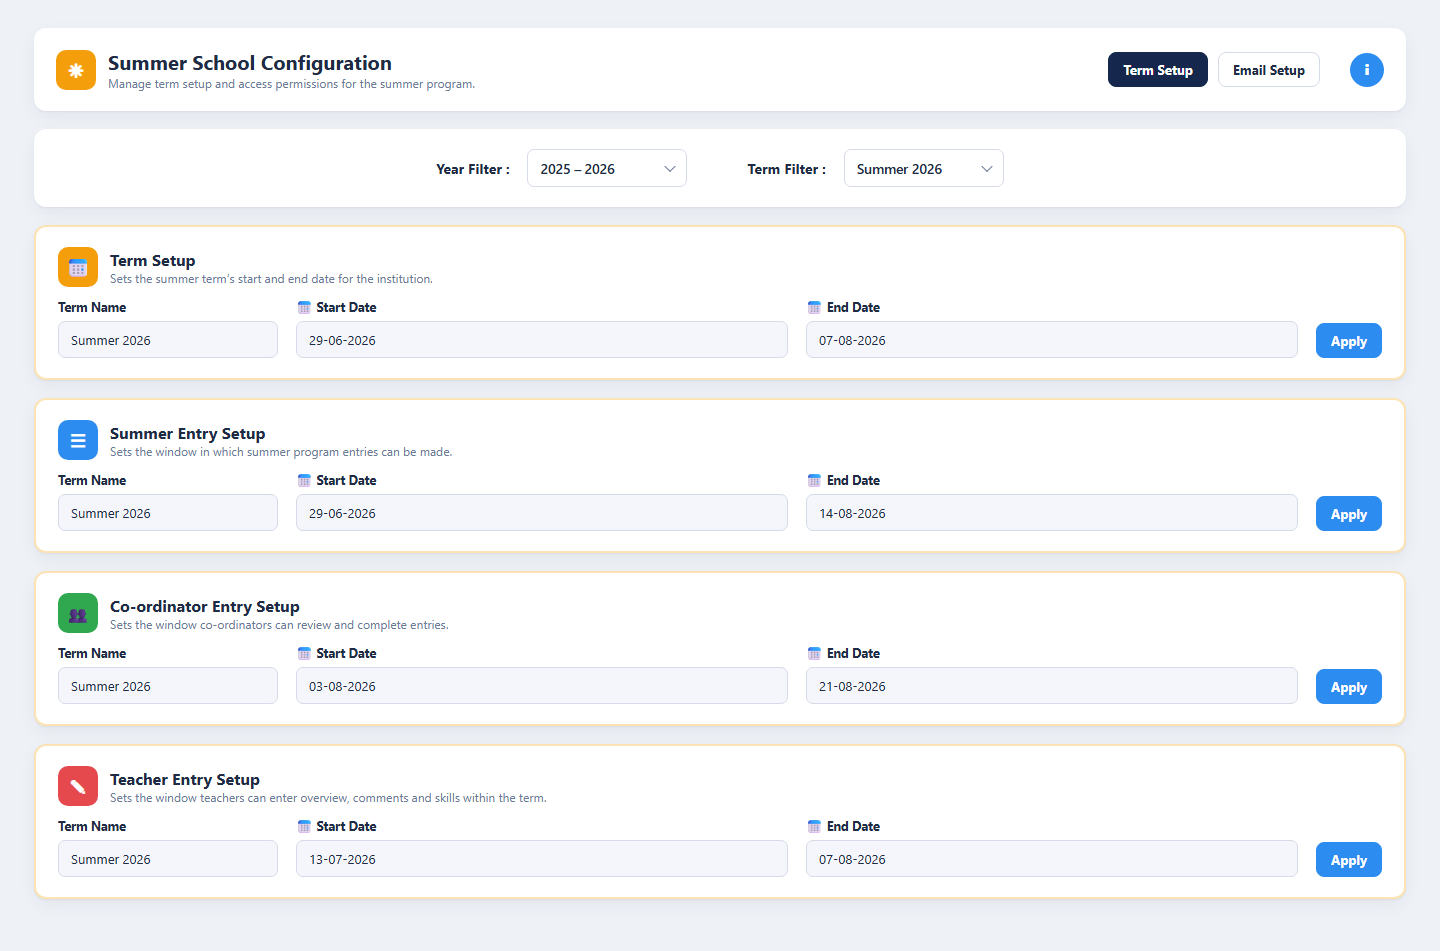
Task: Apply the Term Setup dates
Action: 1349,341
